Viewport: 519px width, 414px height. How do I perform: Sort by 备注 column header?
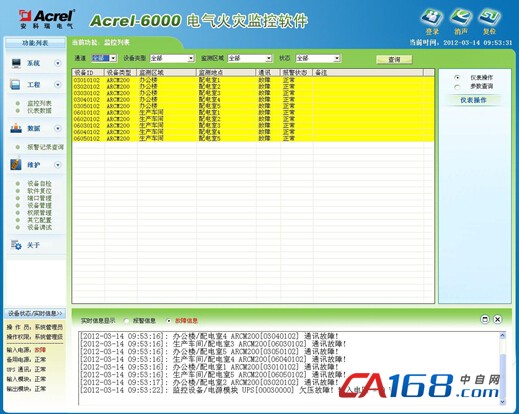(x=368, y=73)
